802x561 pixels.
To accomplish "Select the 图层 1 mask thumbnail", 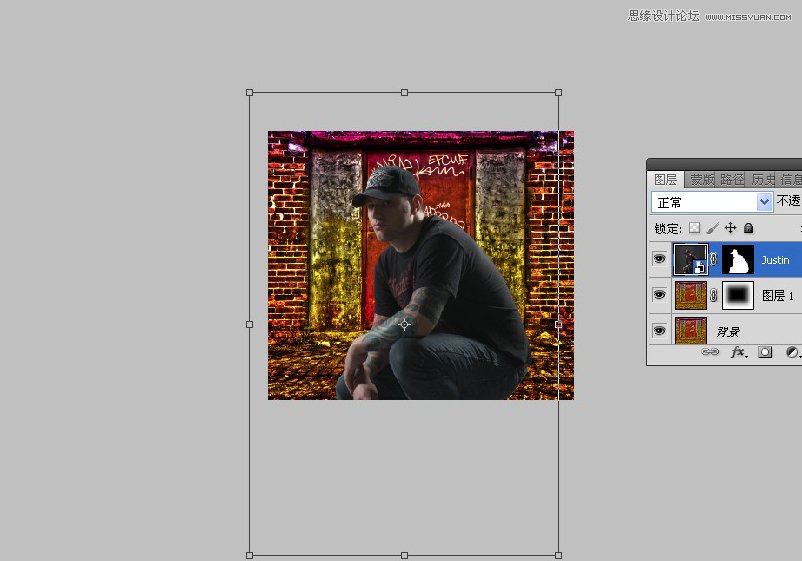I will [x=738, y=296].
